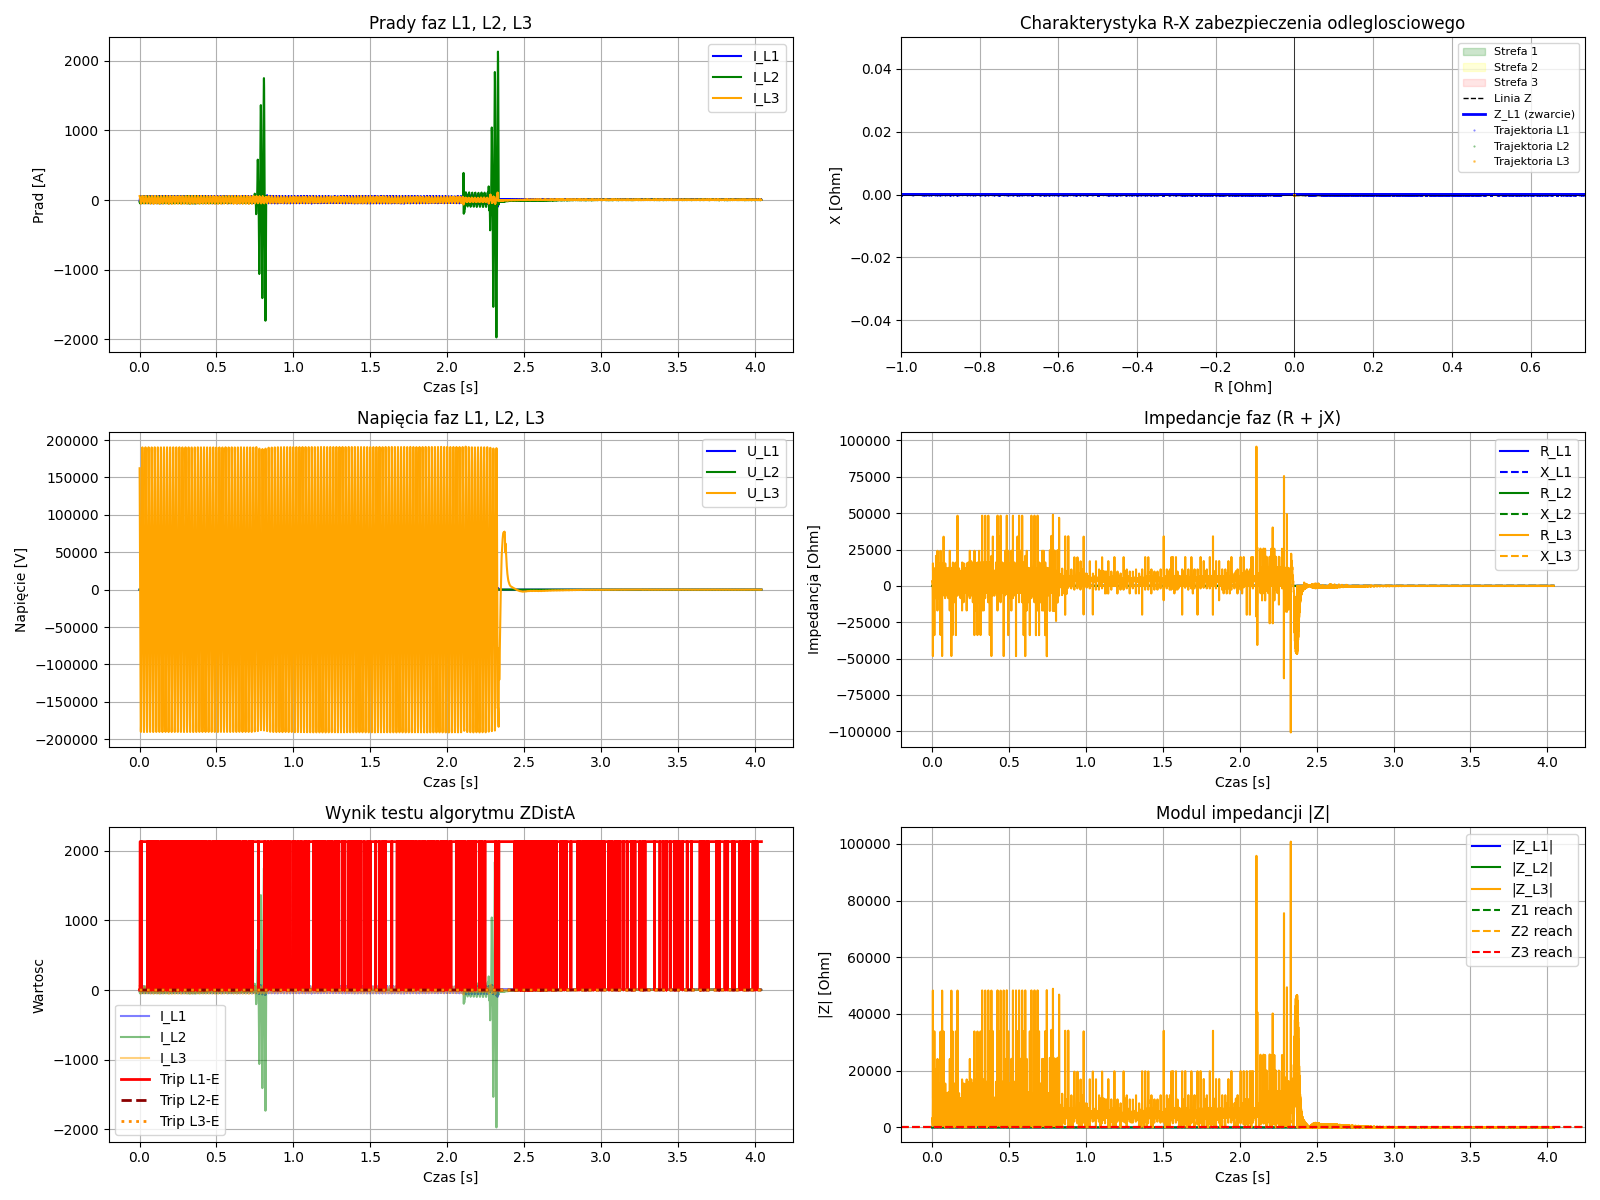Click the 'R [Ohm]' x-axis label

click(1242, 387)
